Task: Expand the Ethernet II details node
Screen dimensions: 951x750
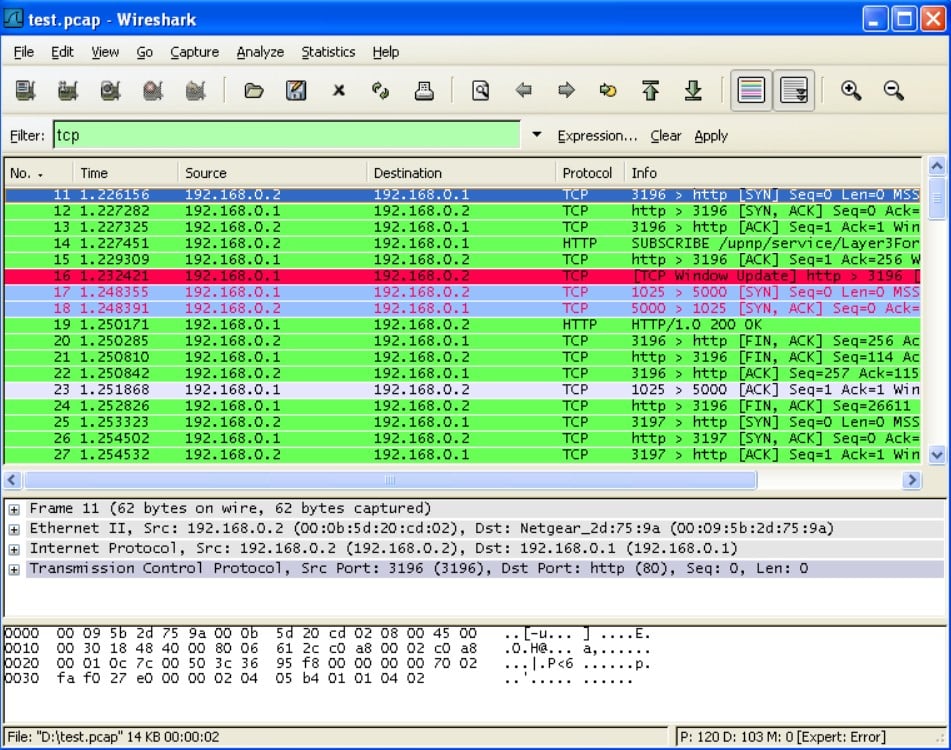Action: (14, 529)
